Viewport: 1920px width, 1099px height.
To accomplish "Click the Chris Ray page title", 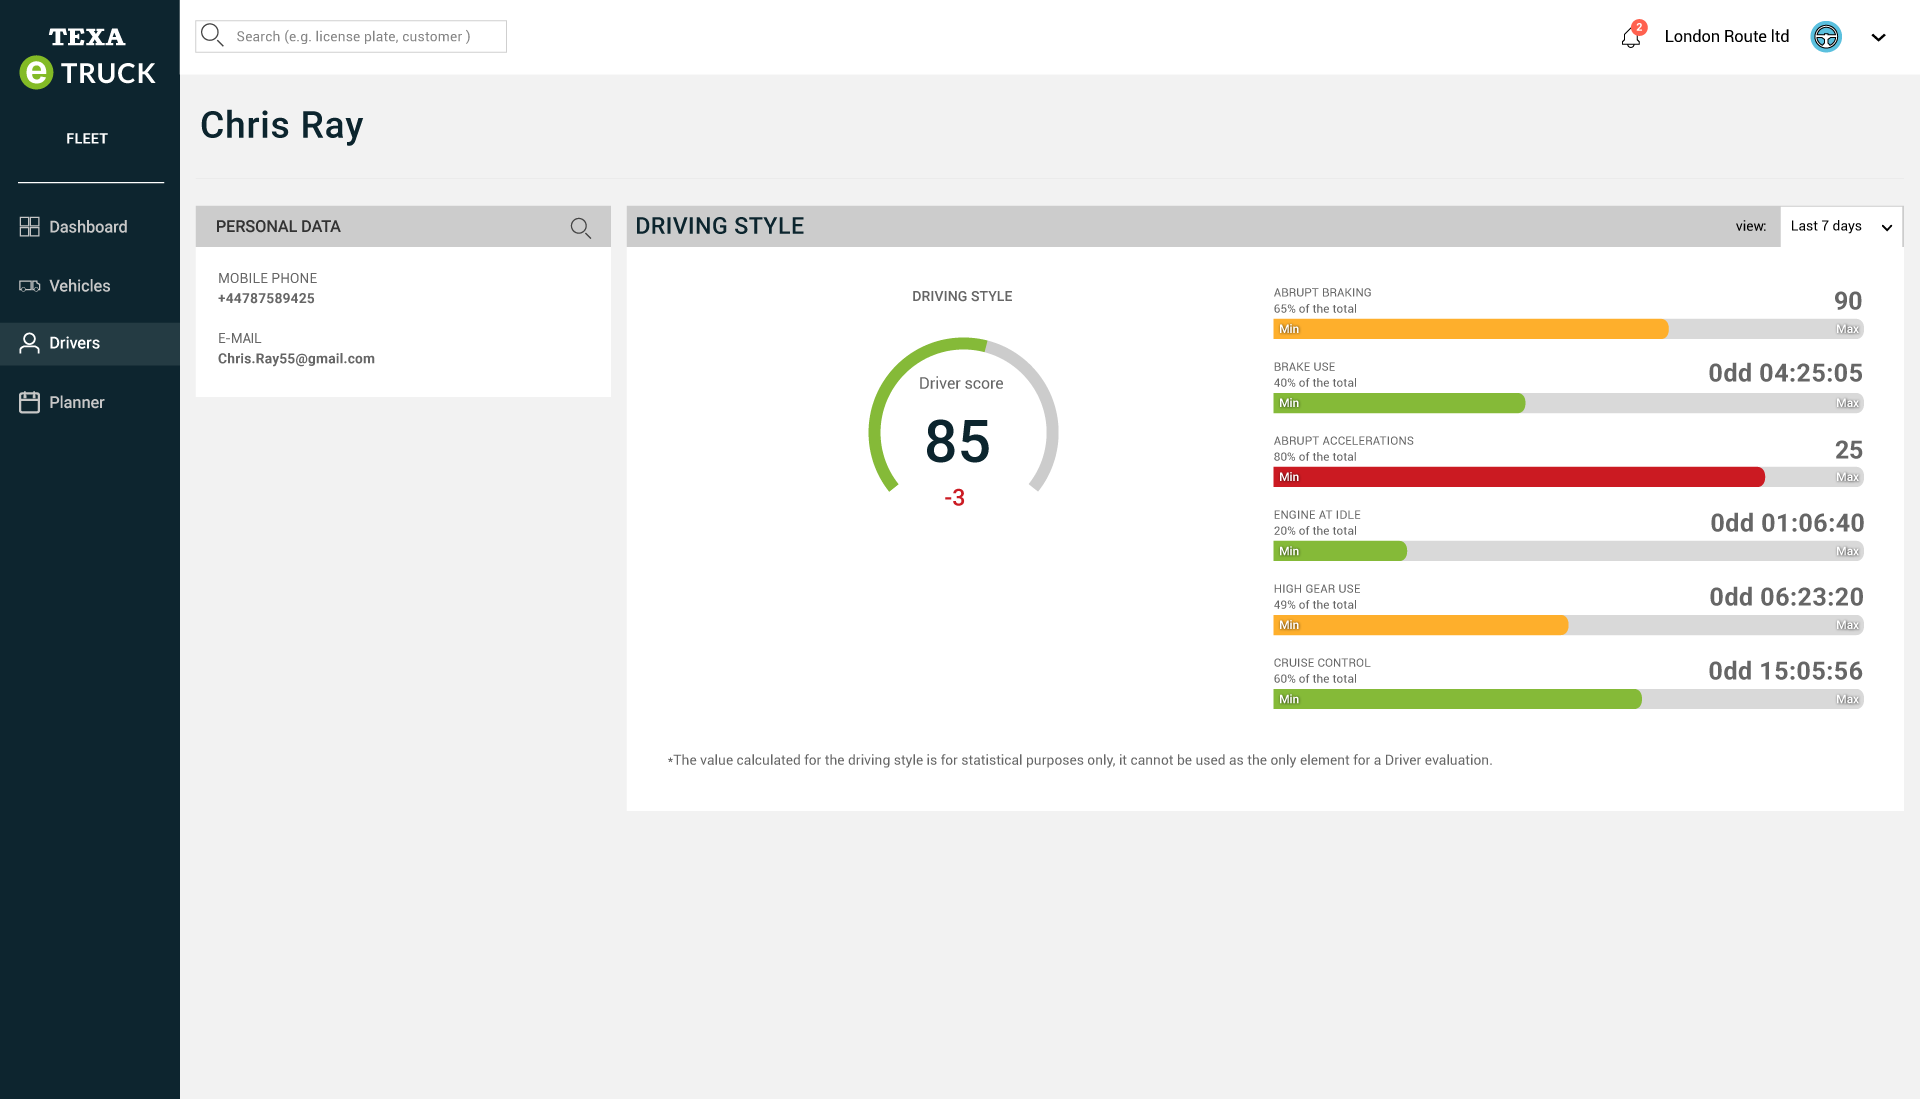I will (x=282, y=126).
